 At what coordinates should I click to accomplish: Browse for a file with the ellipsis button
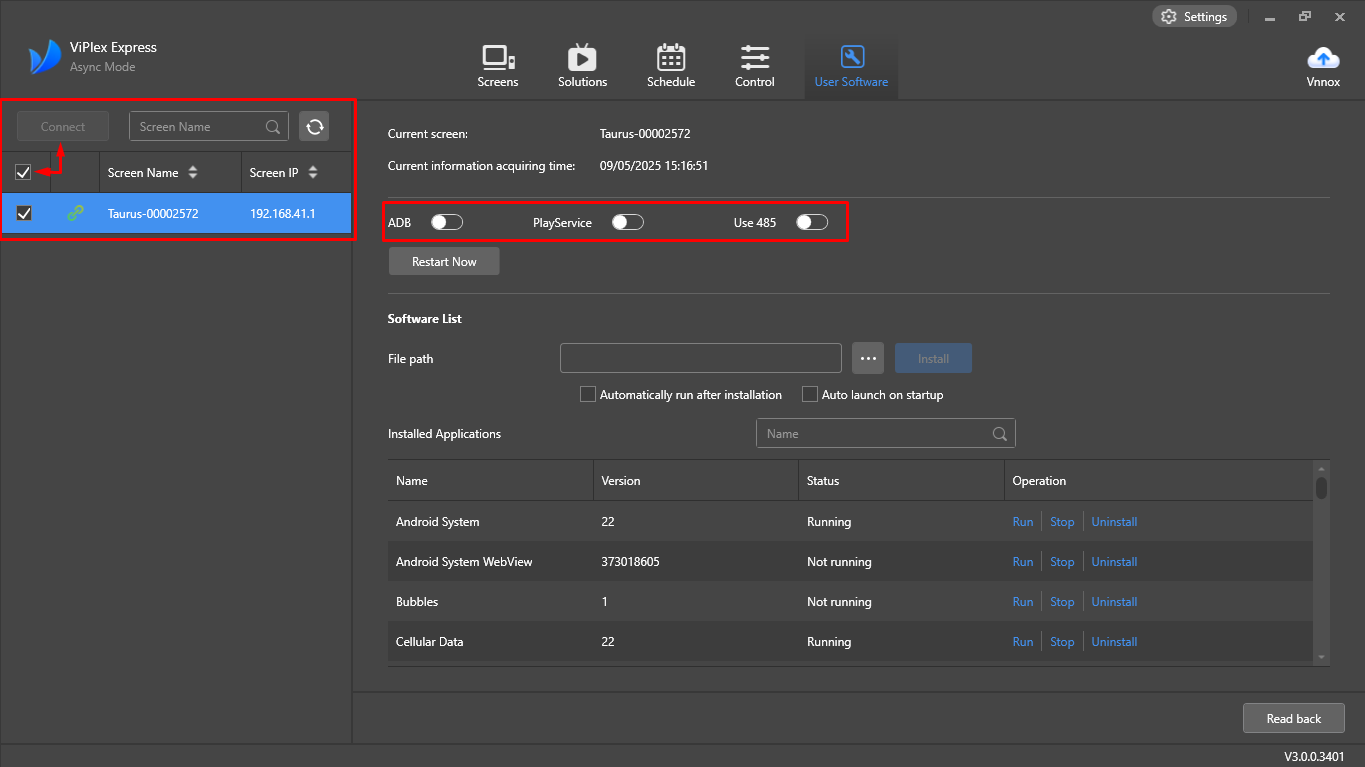tap(868, 358)
